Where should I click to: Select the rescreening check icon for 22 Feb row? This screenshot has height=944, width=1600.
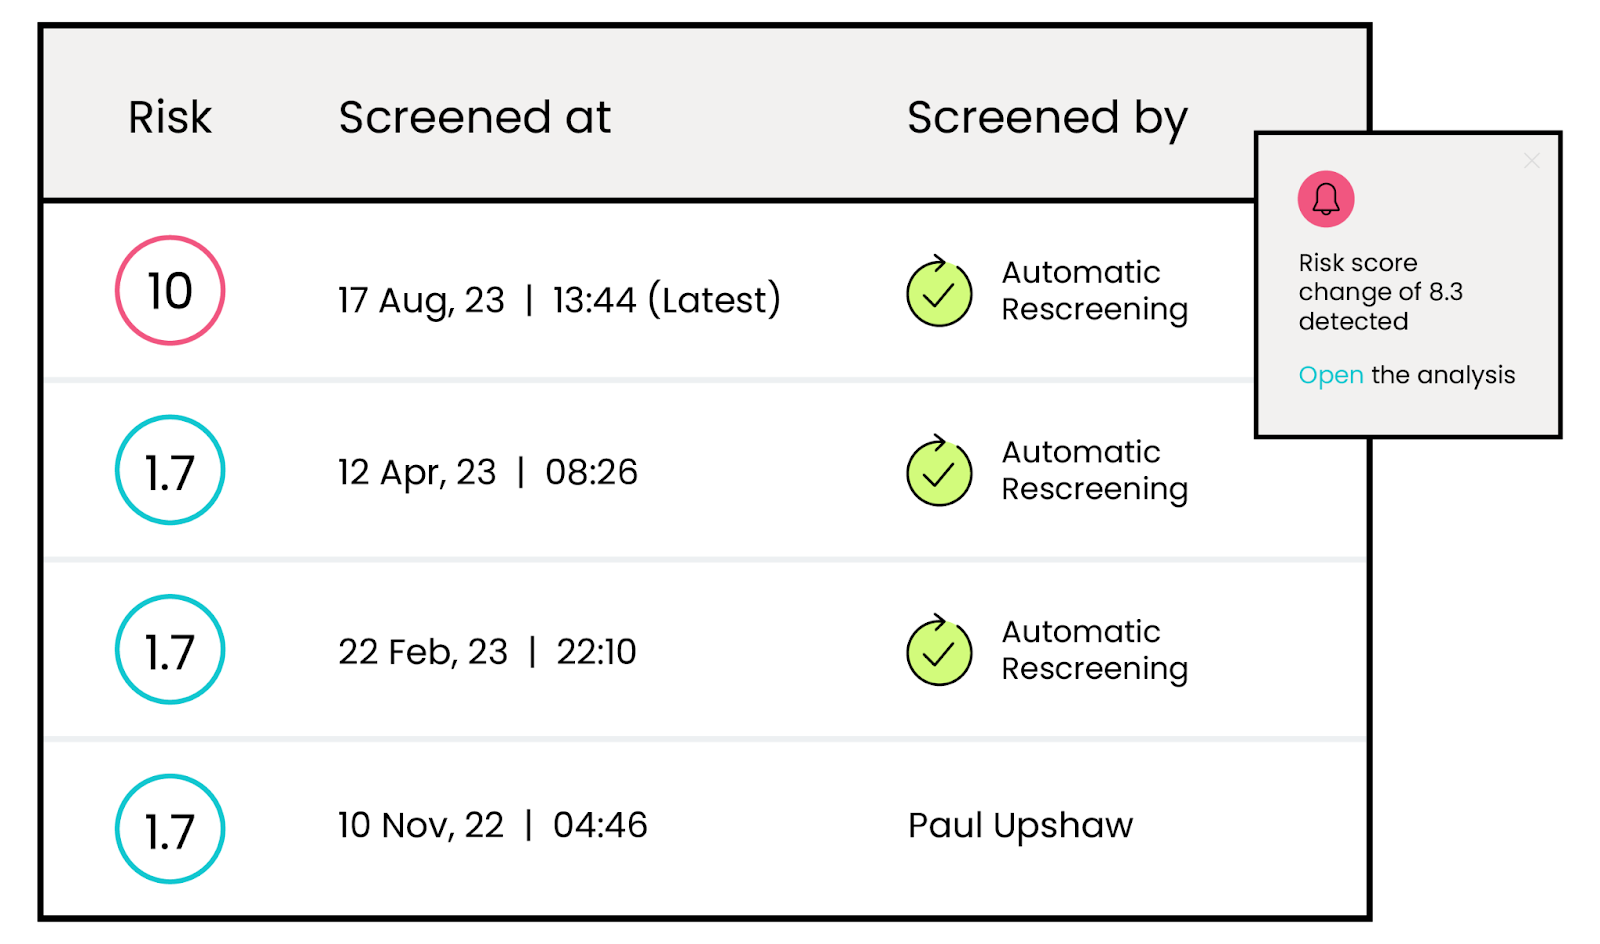point(938,651)
